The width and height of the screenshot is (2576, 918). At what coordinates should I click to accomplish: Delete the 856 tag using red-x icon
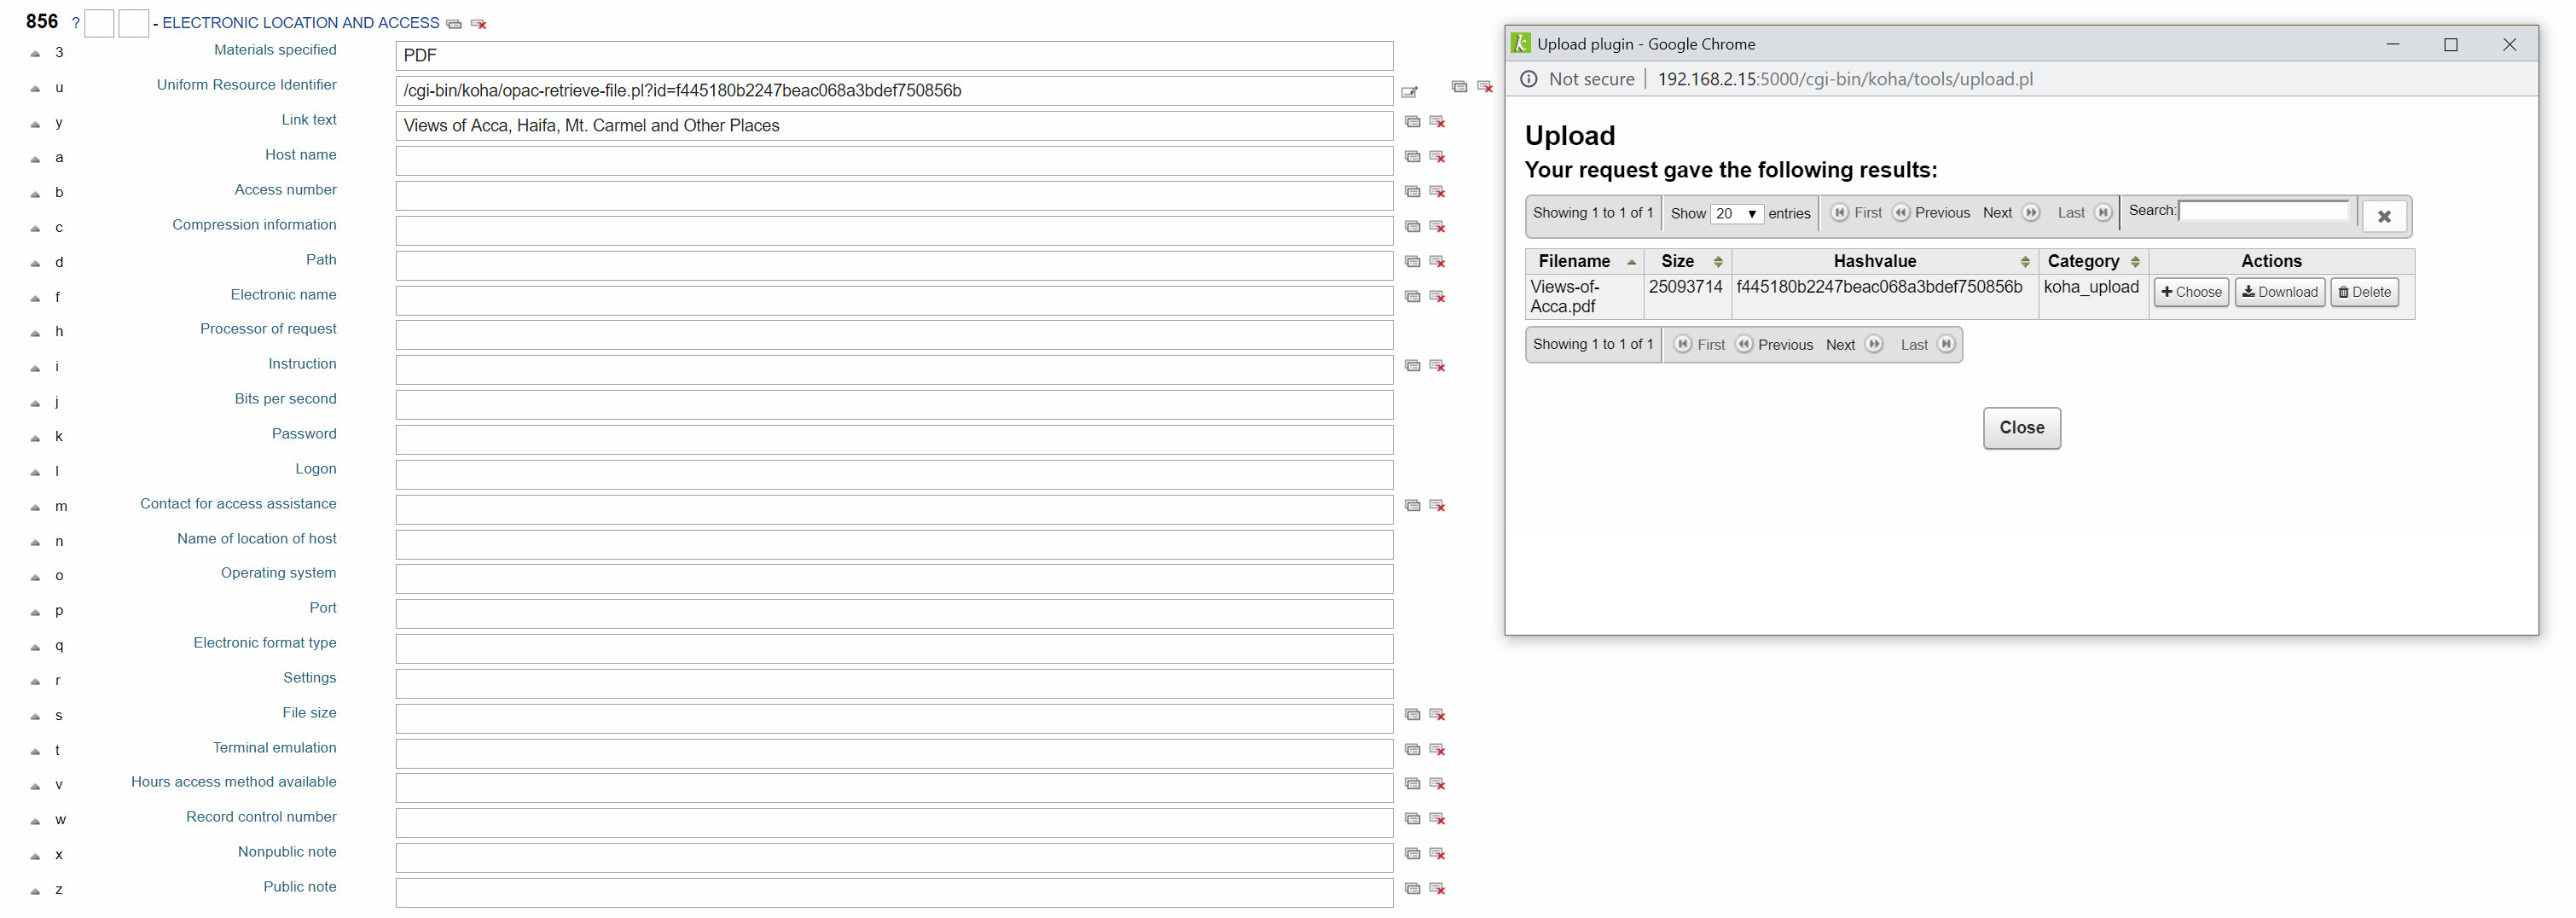(x=479, y=24)
